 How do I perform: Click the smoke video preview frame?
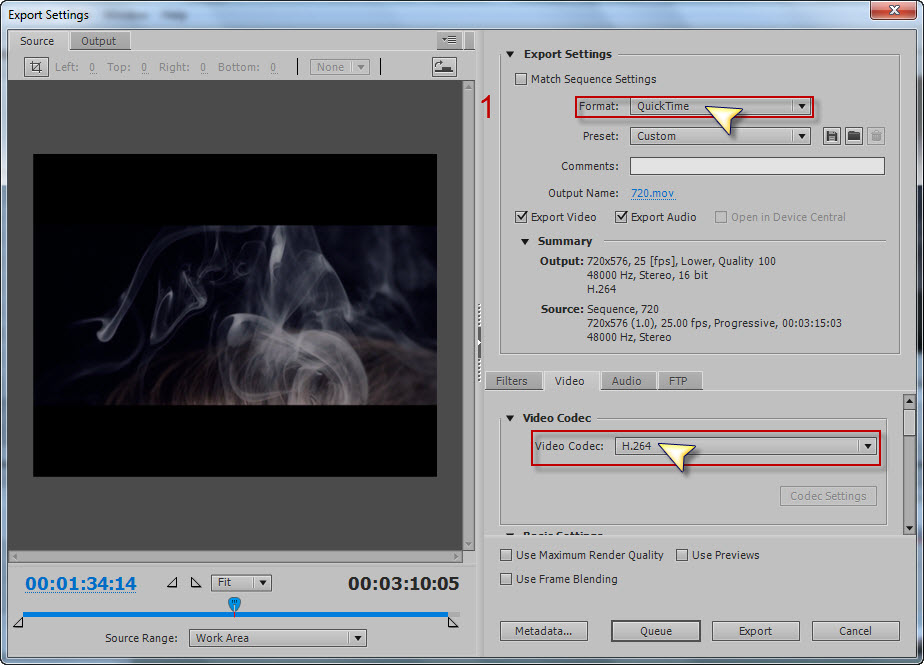point(235,315)
